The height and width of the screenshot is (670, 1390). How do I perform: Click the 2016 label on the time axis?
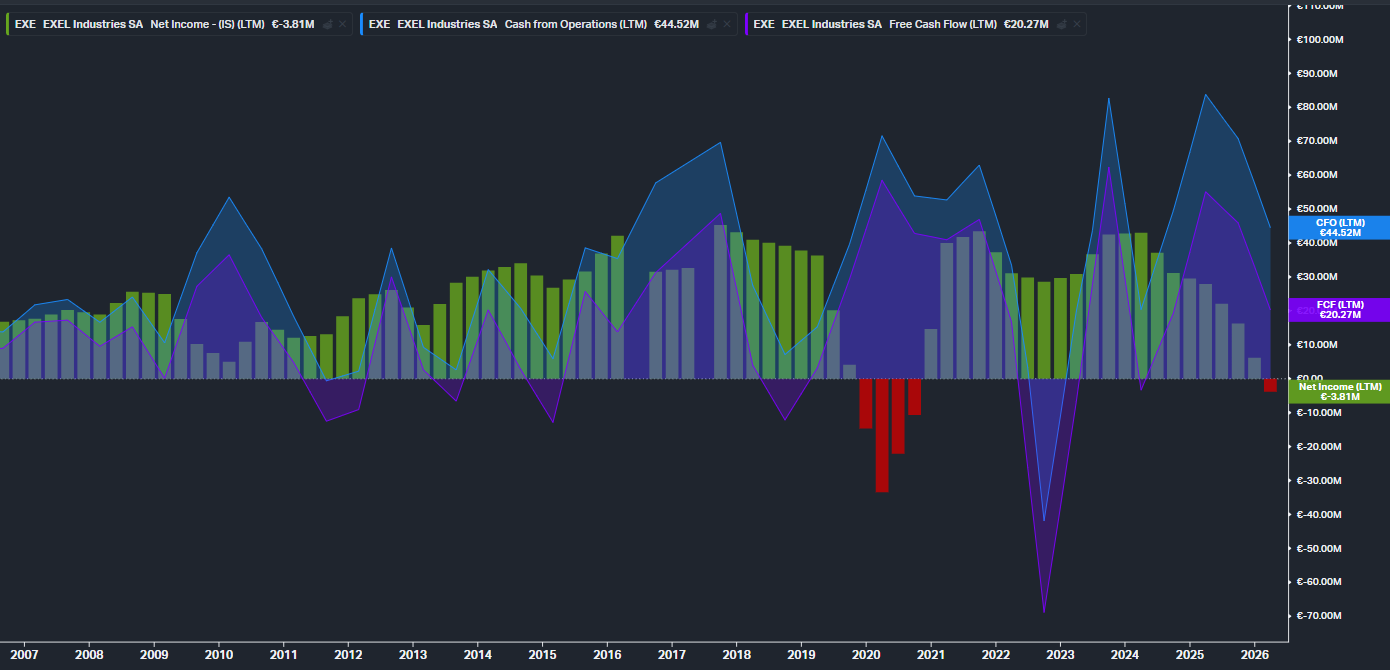pyautogui.click(x=607, y=655)
